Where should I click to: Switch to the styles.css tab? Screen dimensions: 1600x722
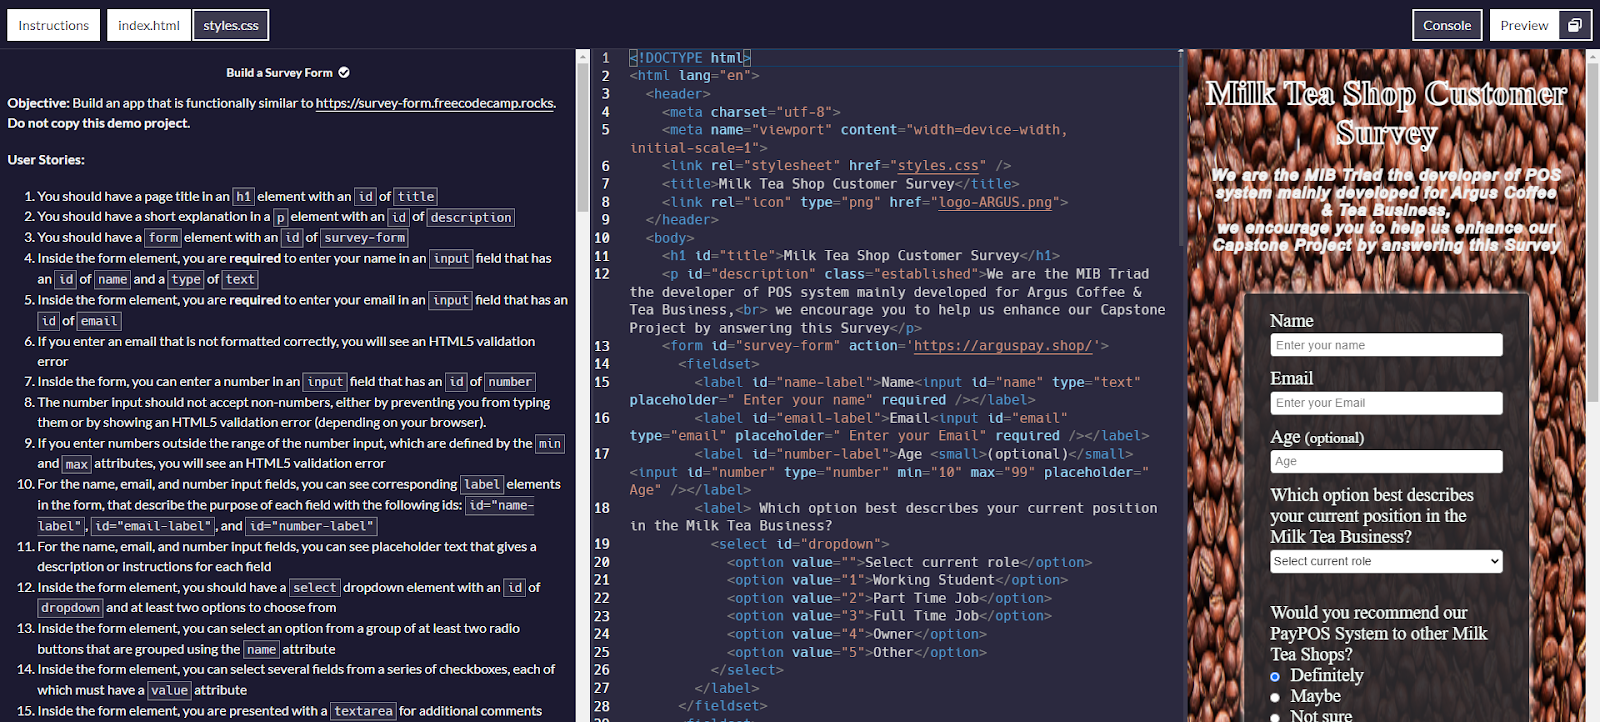(231, 25)
